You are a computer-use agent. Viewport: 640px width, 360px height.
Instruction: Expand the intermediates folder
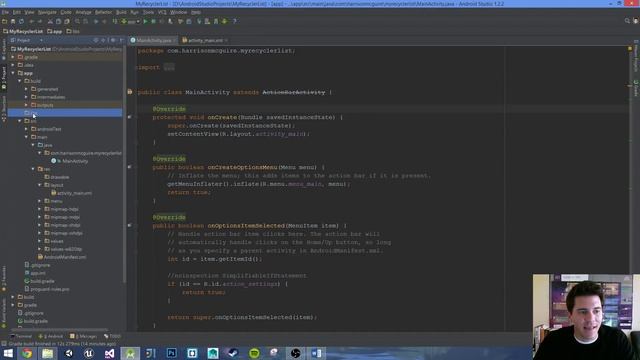27,97
